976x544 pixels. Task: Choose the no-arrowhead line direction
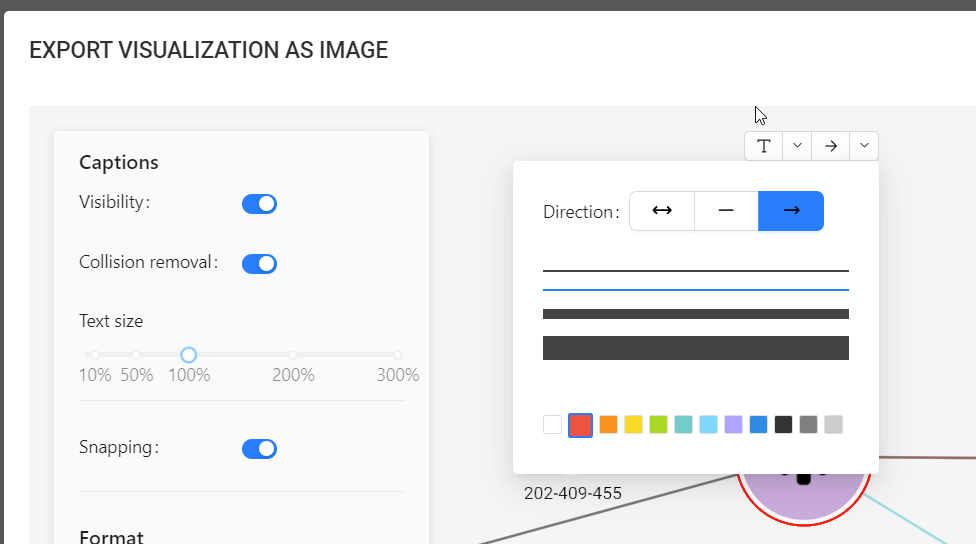pyautogui.click(x=726, y=211)
